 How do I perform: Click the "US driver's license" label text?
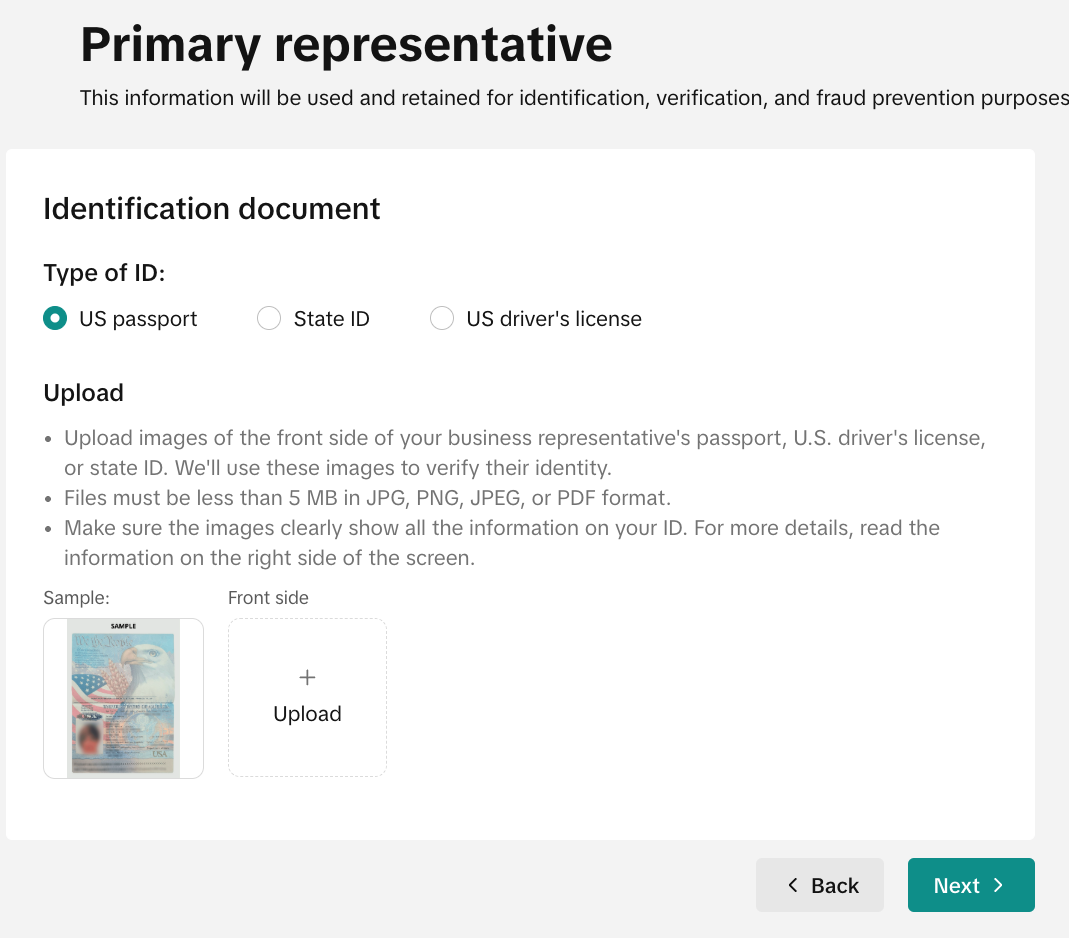coord(554,319)
